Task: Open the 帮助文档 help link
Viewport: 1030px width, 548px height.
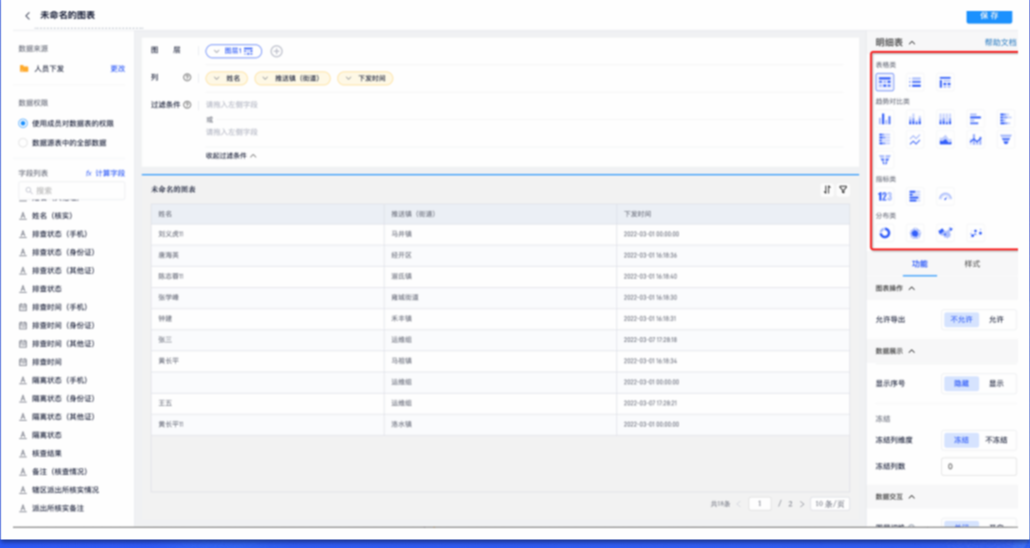Action: [1000, 43]
